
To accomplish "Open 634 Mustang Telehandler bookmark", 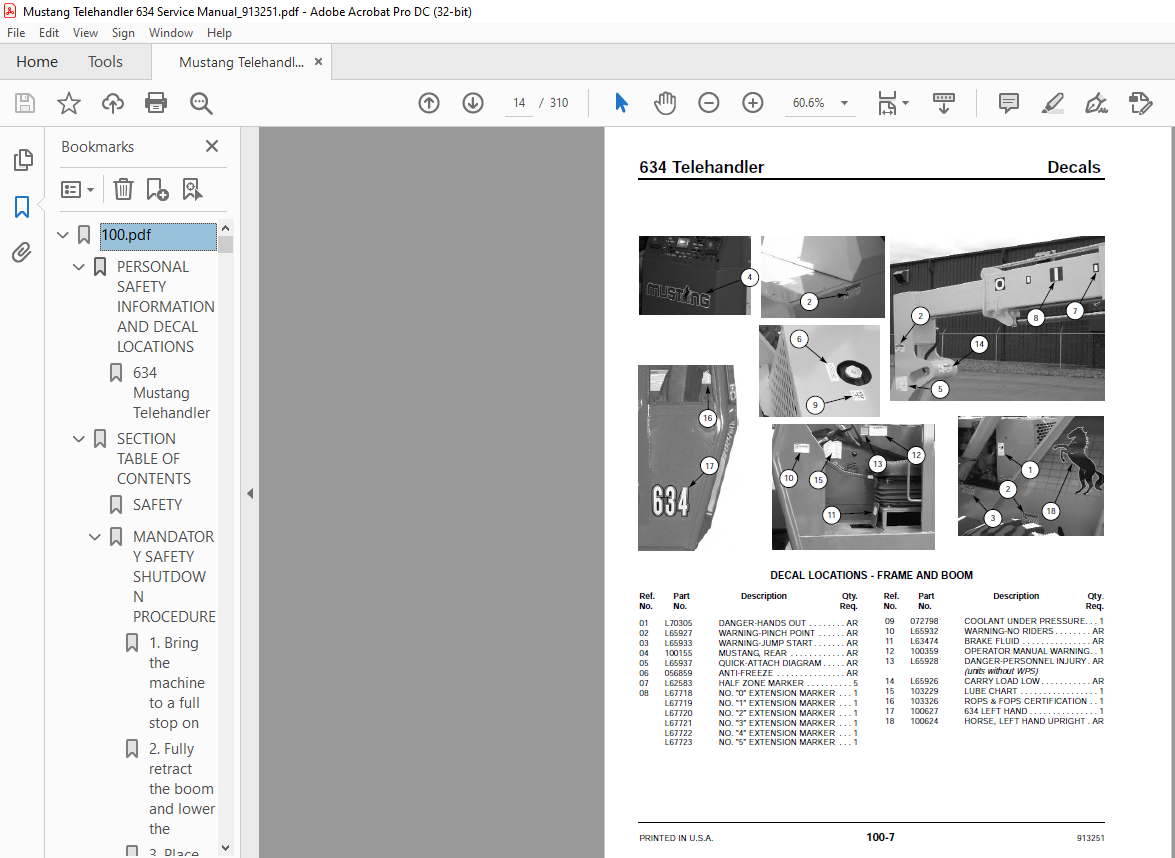I will coord(172,393).
